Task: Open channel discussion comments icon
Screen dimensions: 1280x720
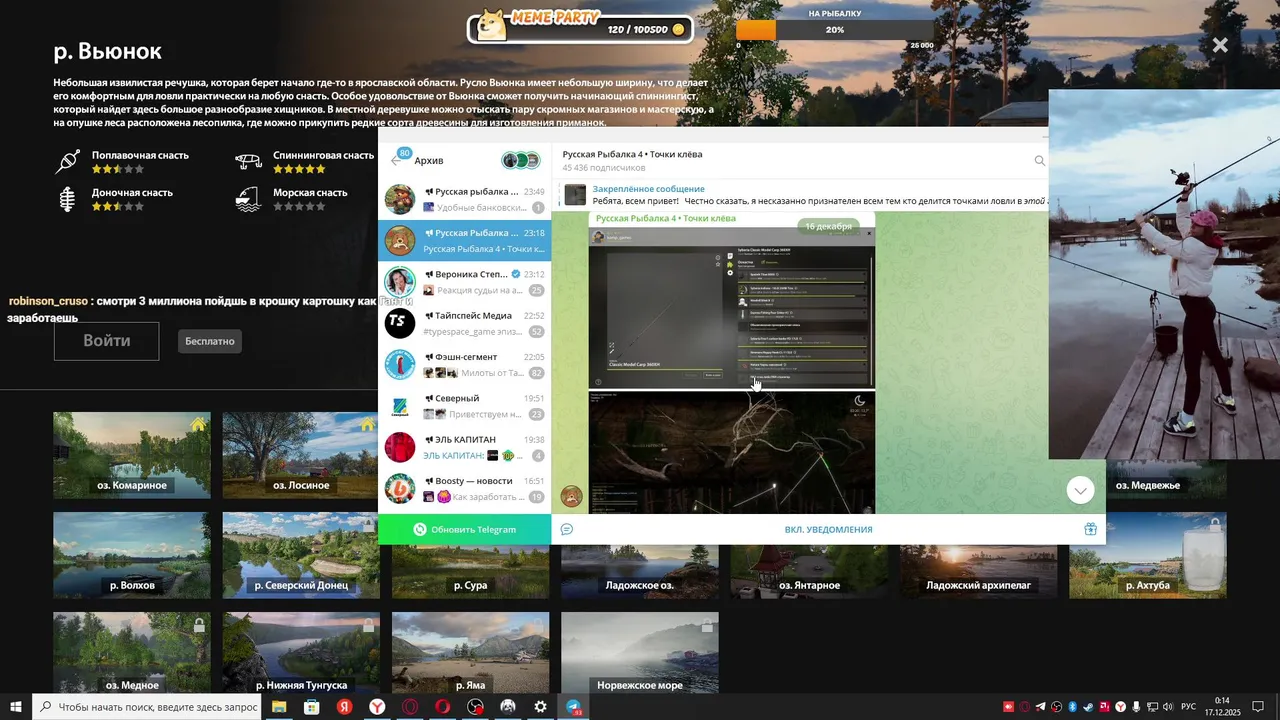Action: click(567, 529)
